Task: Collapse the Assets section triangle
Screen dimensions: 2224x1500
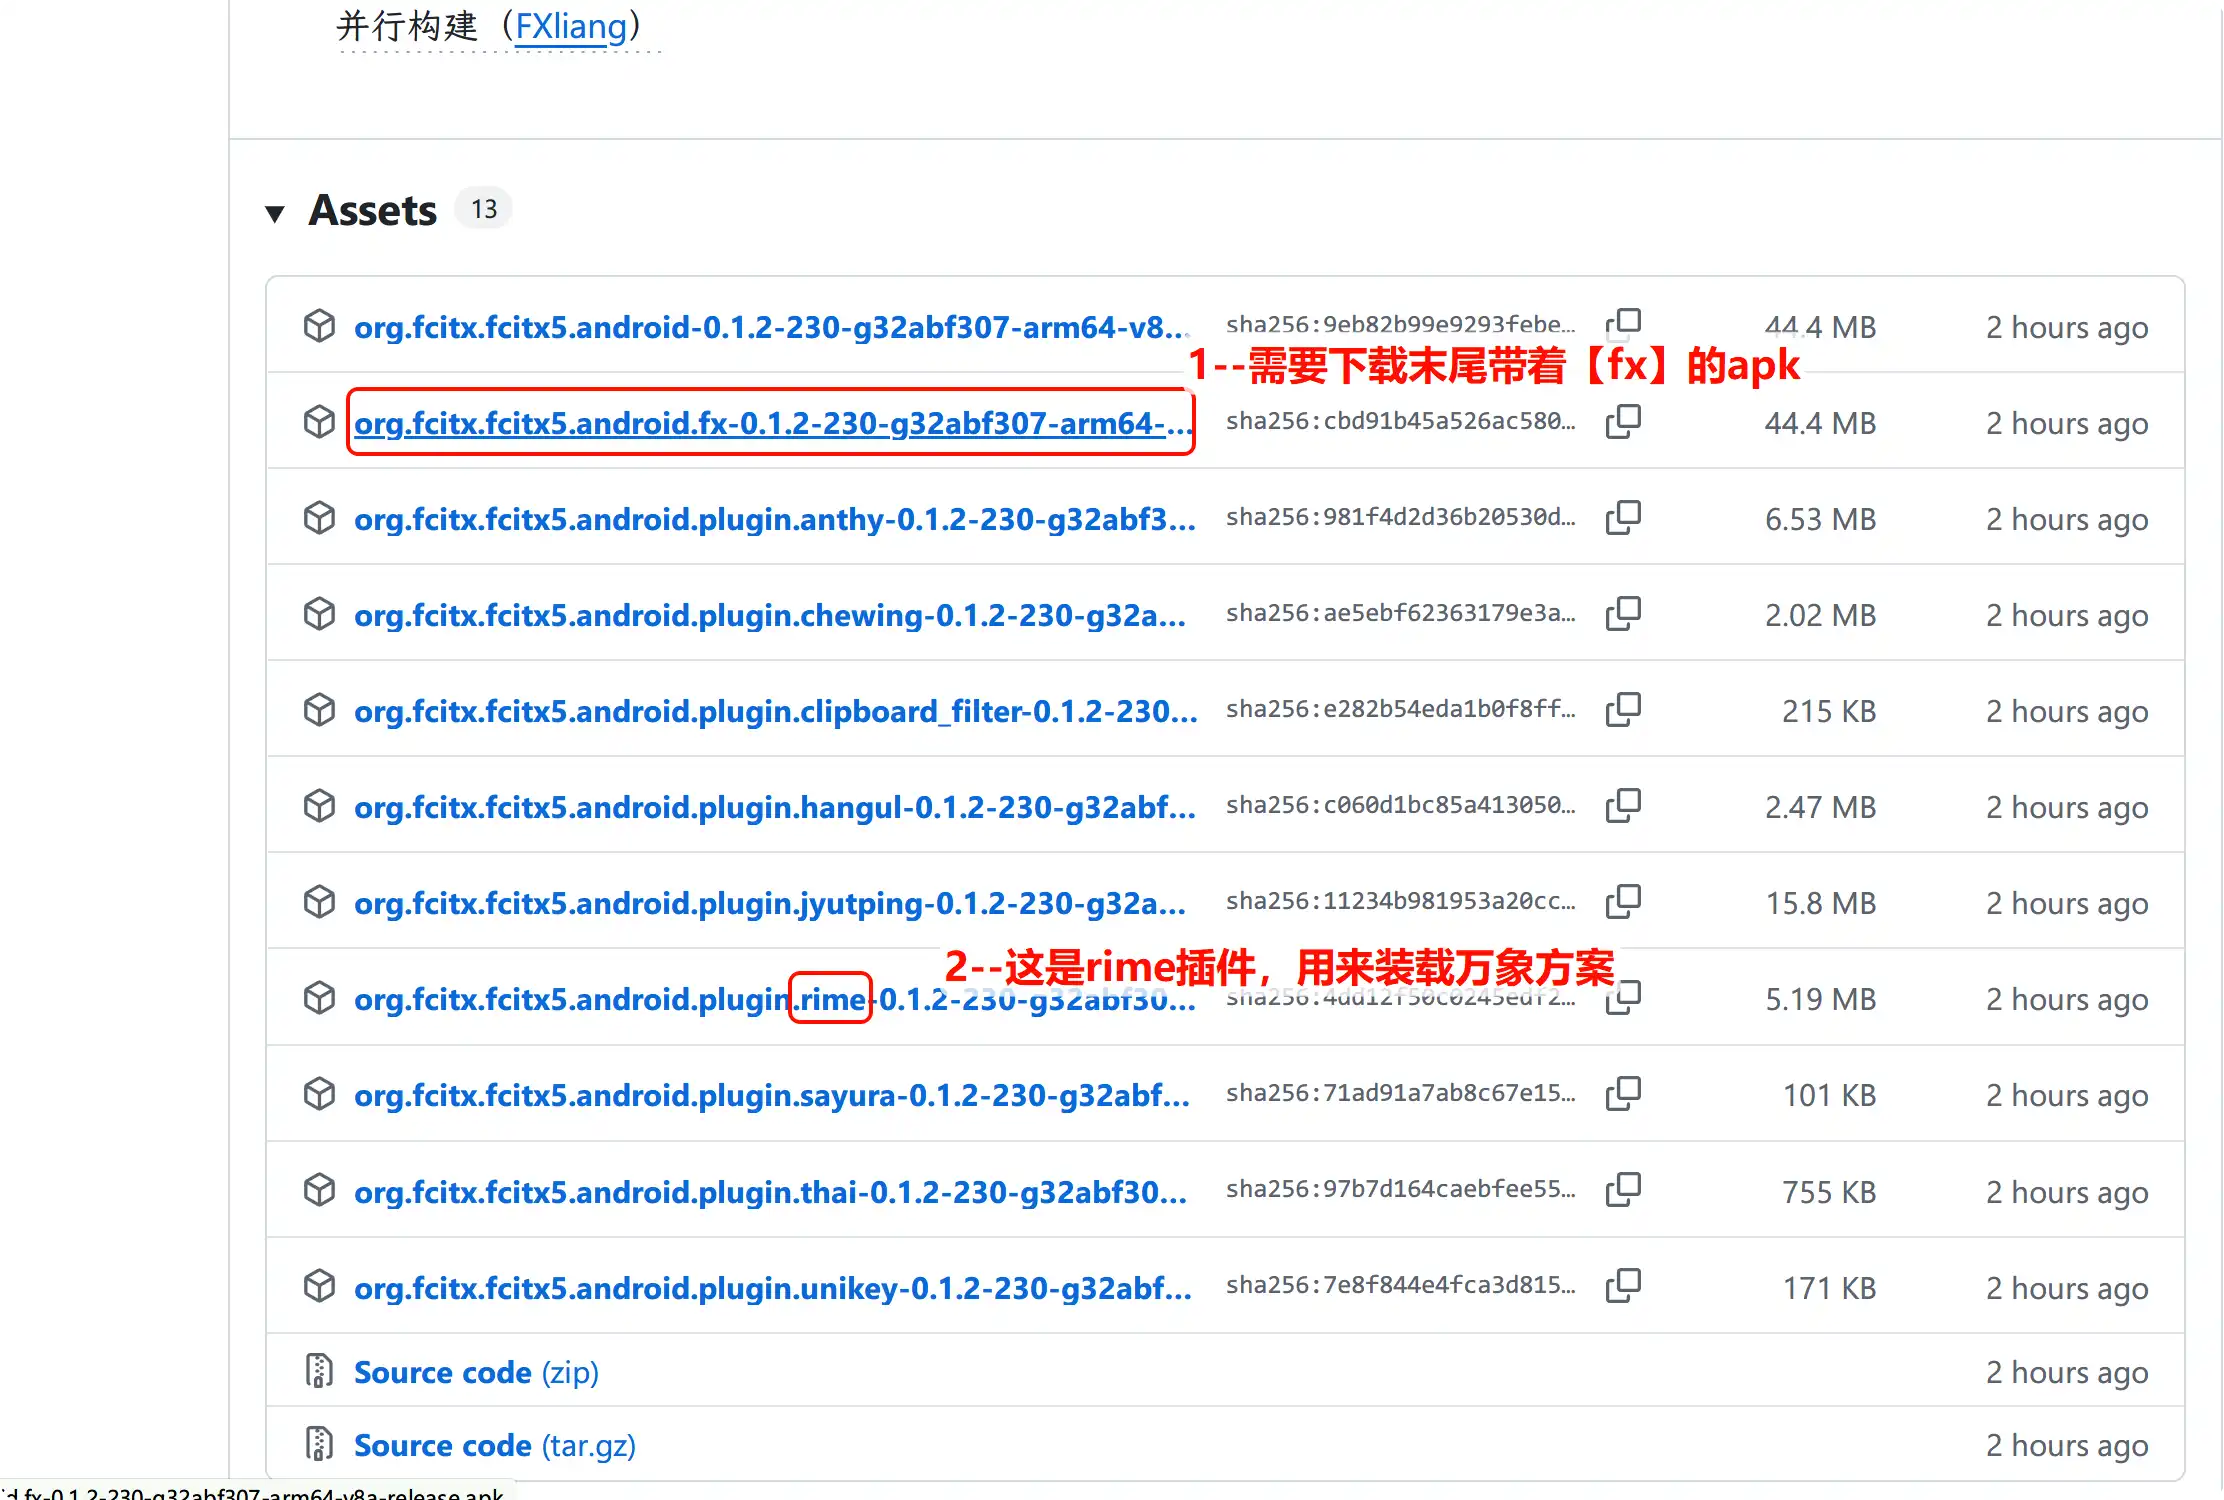Action: click(275, 212)
